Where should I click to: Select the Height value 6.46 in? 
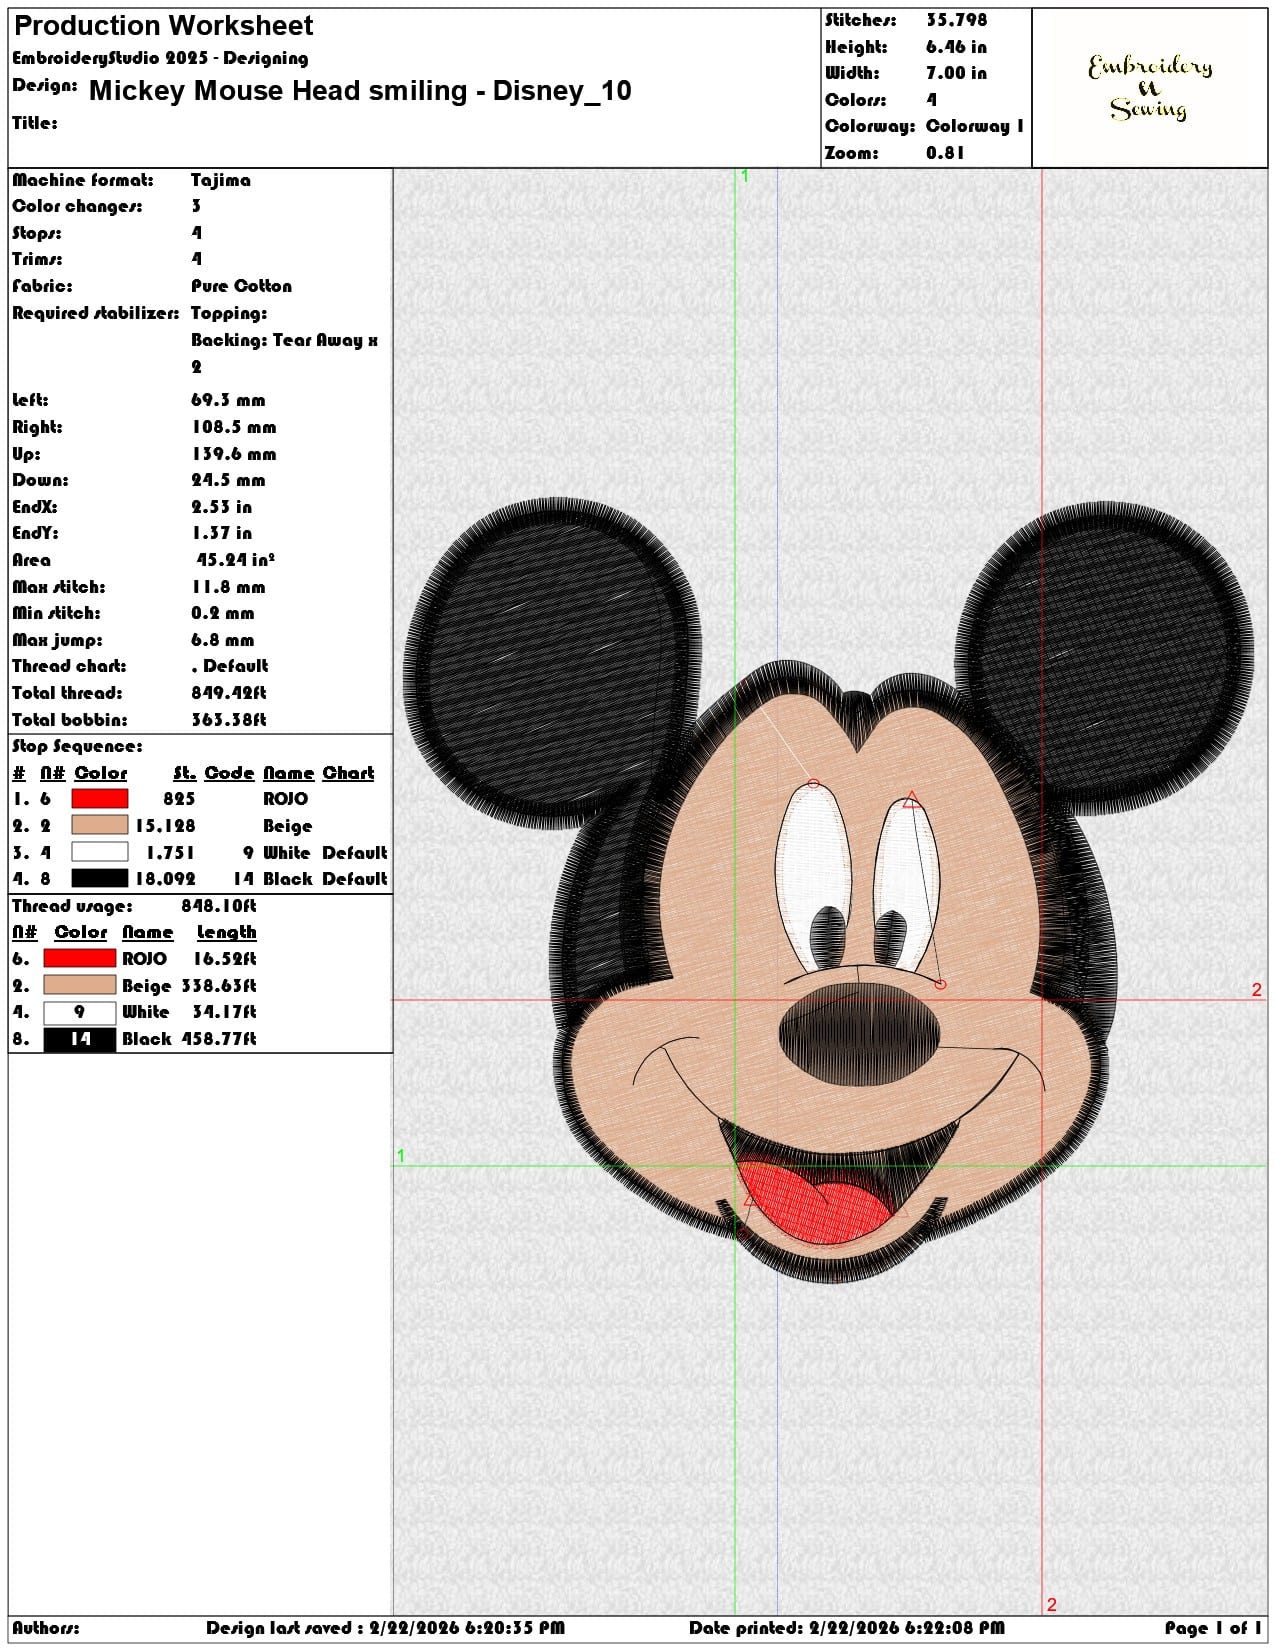[x=956, y=47]
